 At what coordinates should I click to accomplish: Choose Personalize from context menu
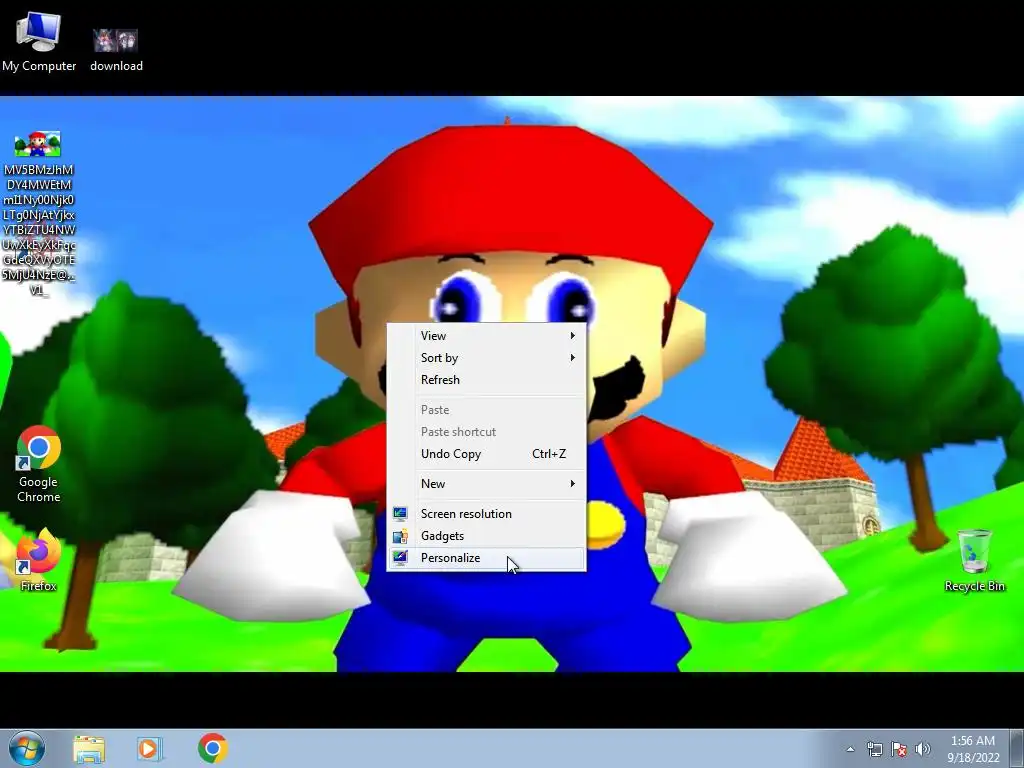point(487,558)
